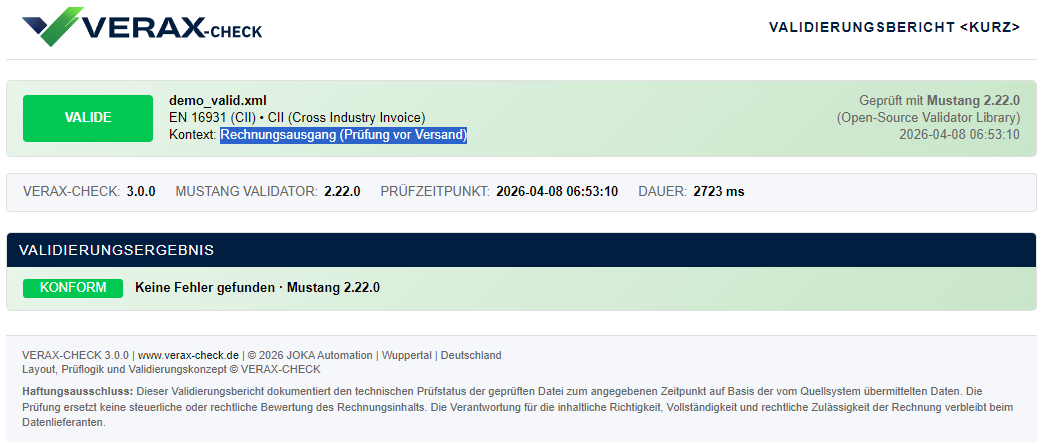Click the MUSTANG VALIDATOR value 2.22.0

(343, 192)
